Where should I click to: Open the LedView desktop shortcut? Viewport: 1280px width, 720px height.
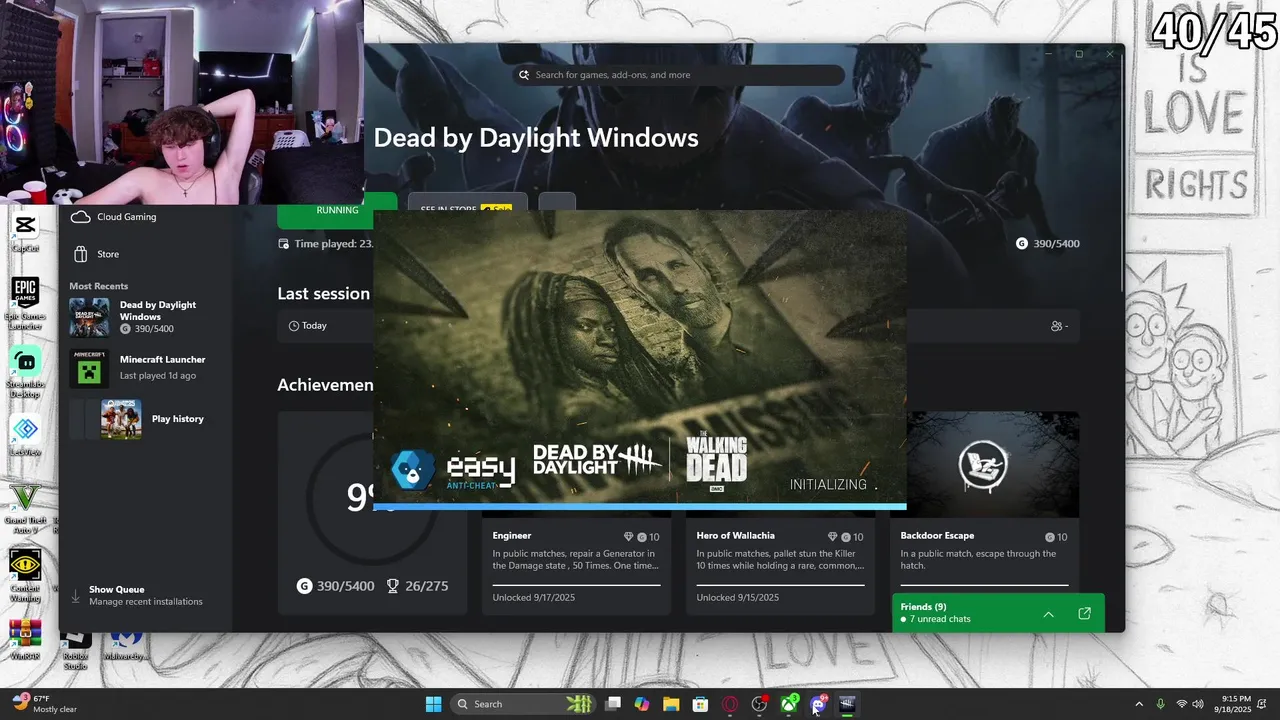(x=25, y=437)
